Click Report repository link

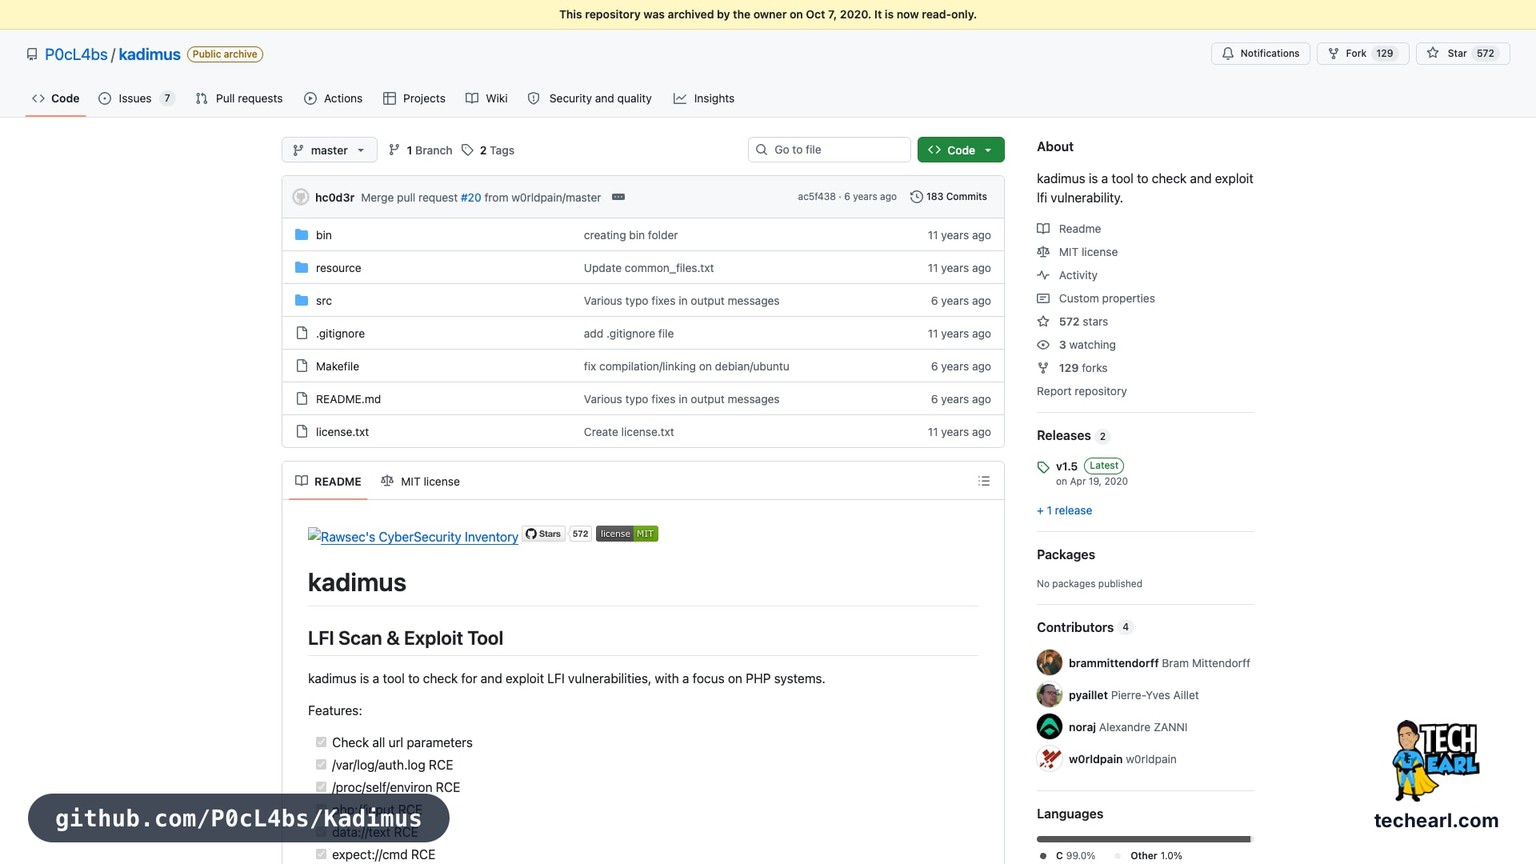[x=1081, y=391]
